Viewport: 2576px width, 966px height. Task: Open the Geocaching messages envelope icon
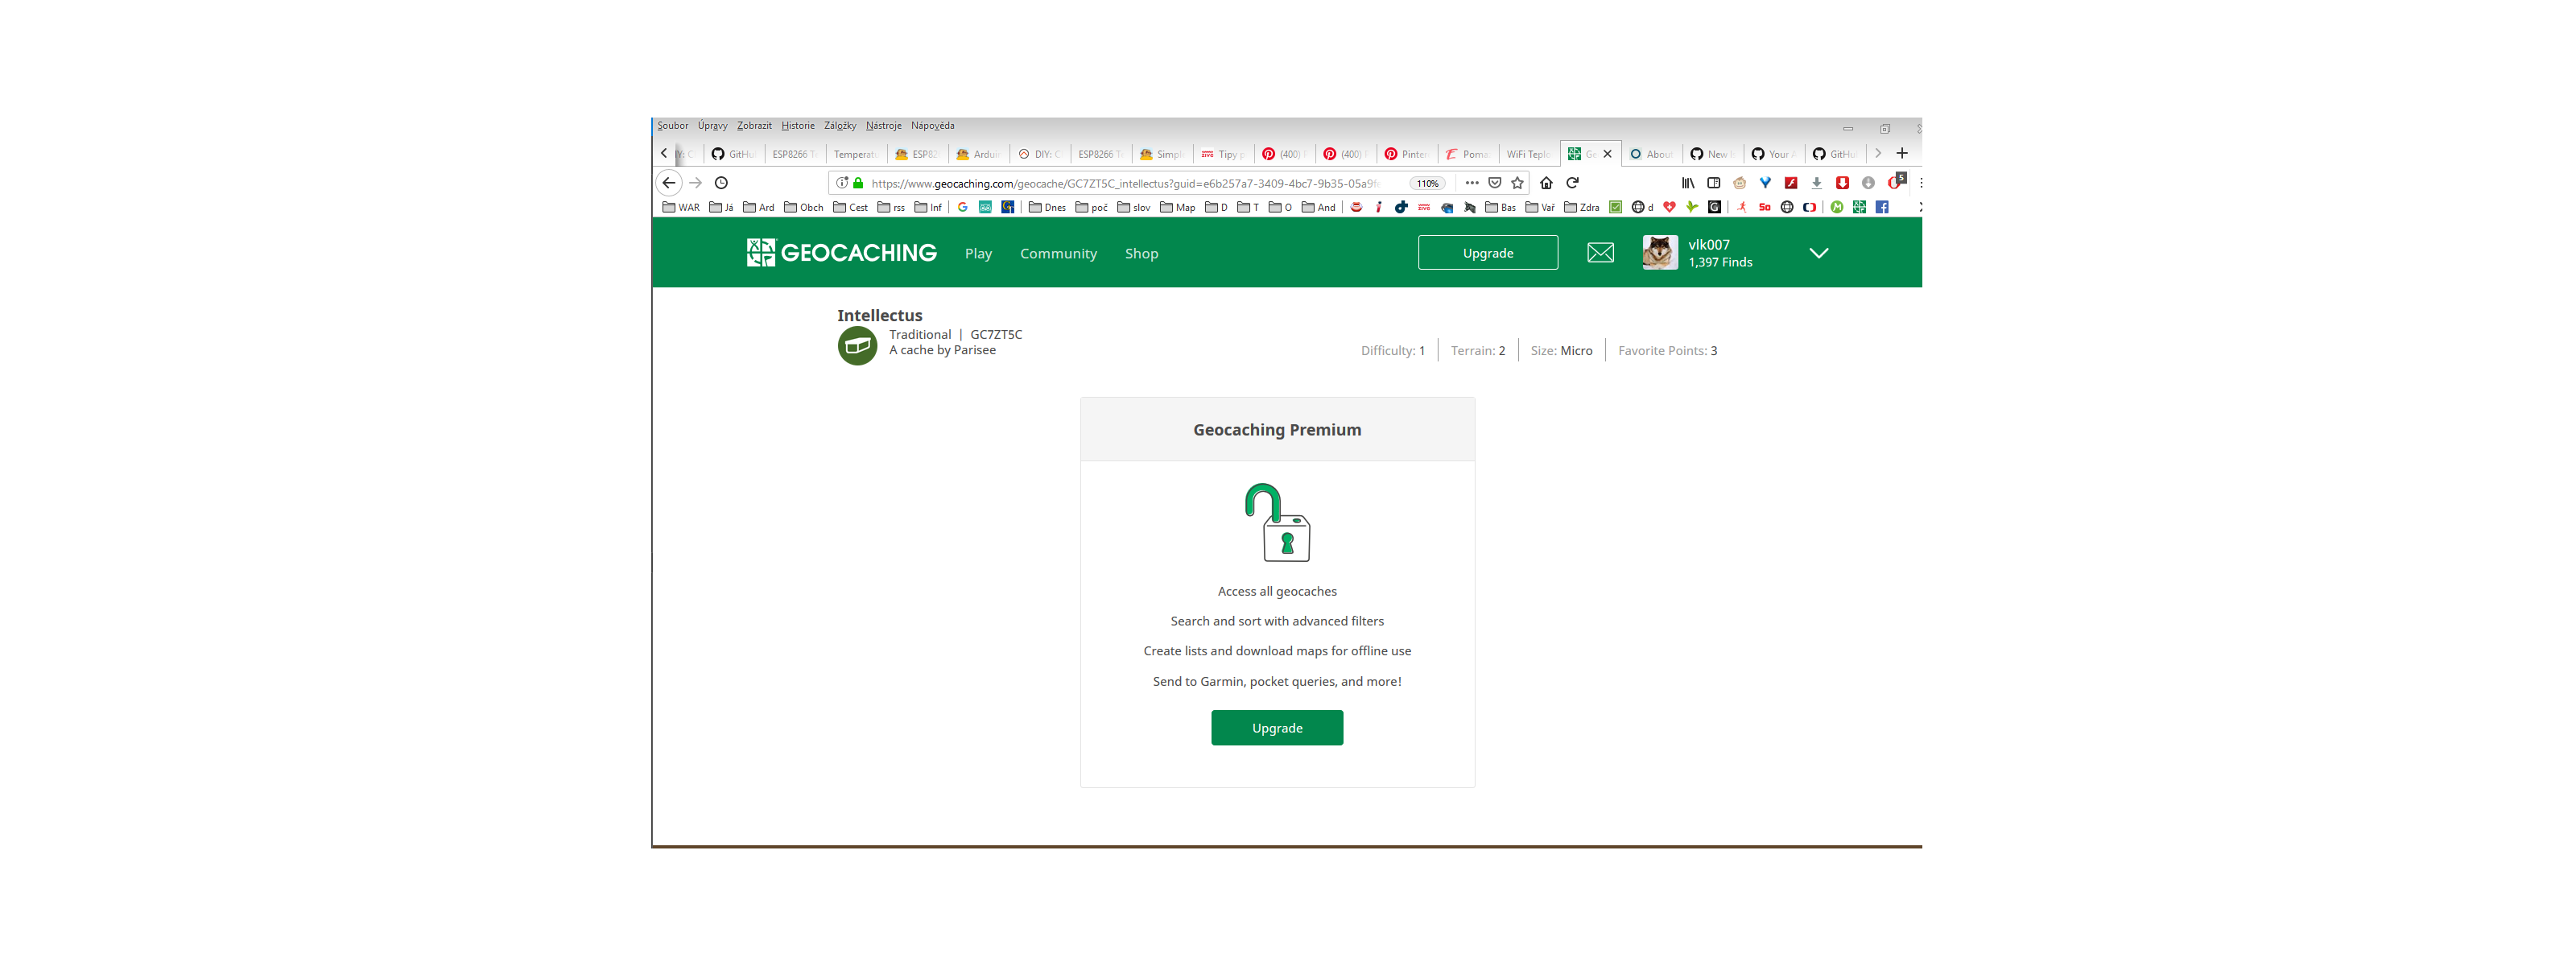click(x=1600, y=253)
